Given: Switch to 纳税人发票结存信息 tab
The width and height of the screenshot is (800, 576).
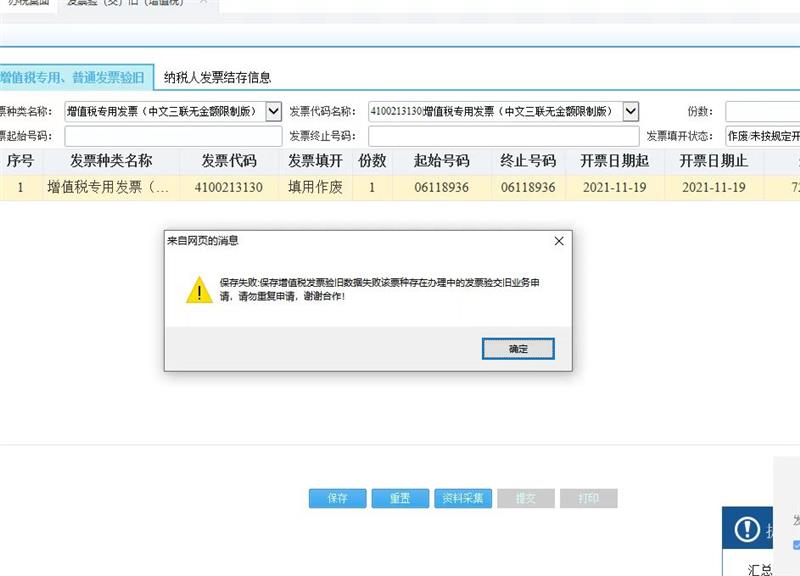Looking at the screenshot, I should tap(217, 77).
